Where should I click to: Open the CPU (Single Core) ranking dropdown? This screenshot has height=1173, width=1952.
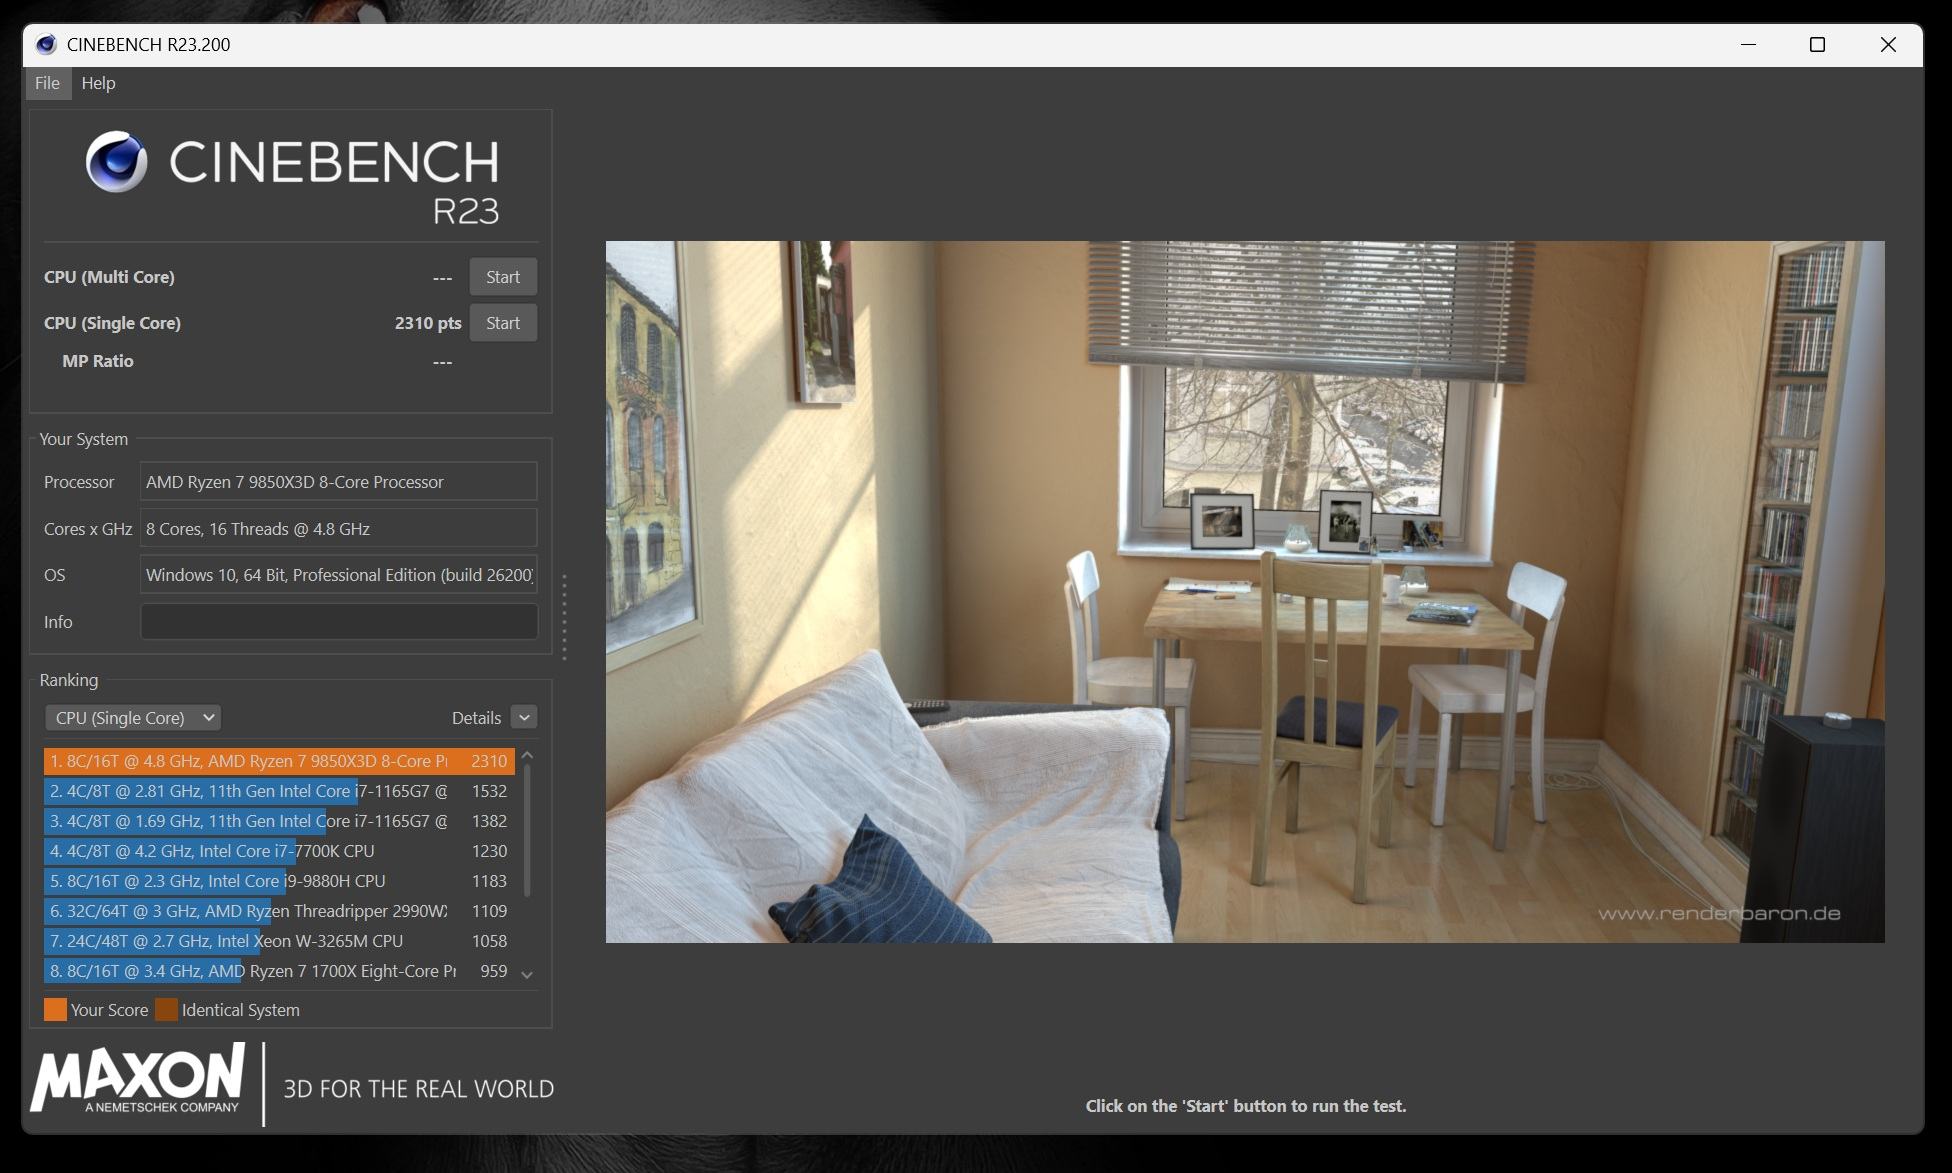pos(133,718)
